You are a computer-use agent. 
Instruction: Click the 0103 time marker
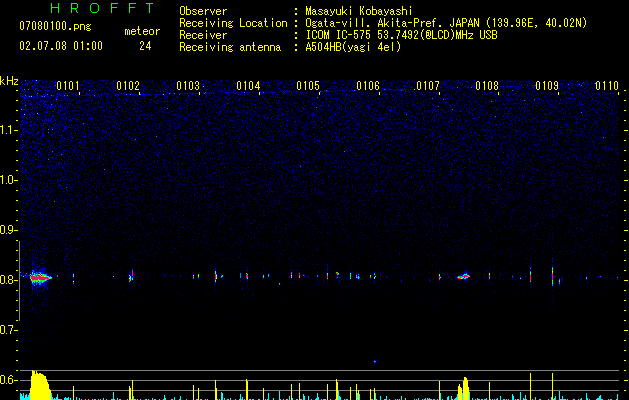pyautogui.click(x=188, y=86)
